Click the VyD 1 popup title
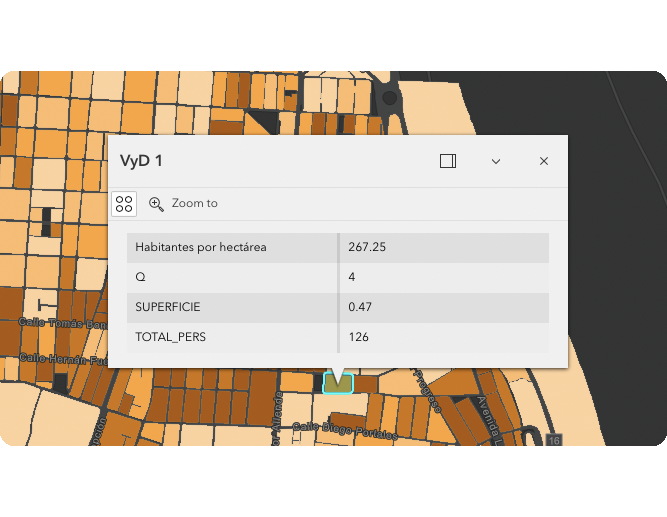Viewport: 667px width, 517px height. pos(141,161)
